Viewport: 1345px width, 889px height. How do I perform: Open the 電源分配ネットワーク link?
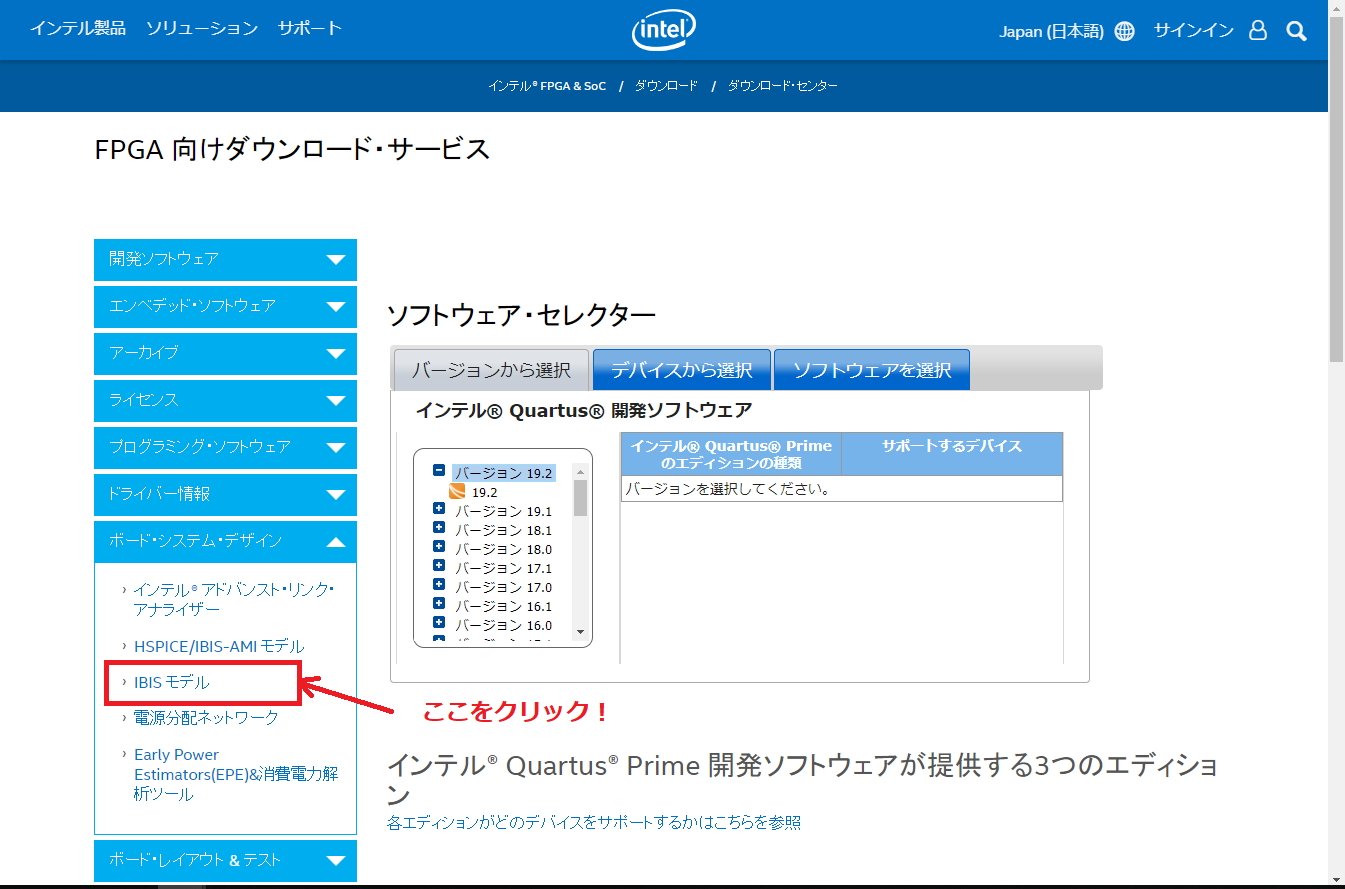[206, 718]
